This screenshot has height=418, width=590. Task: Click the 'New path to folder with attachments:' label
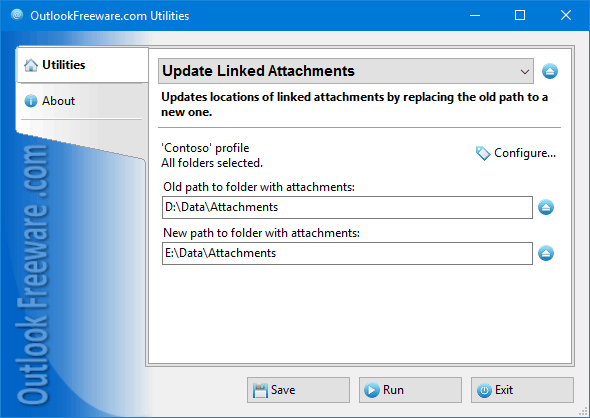[x=262, y=233]
